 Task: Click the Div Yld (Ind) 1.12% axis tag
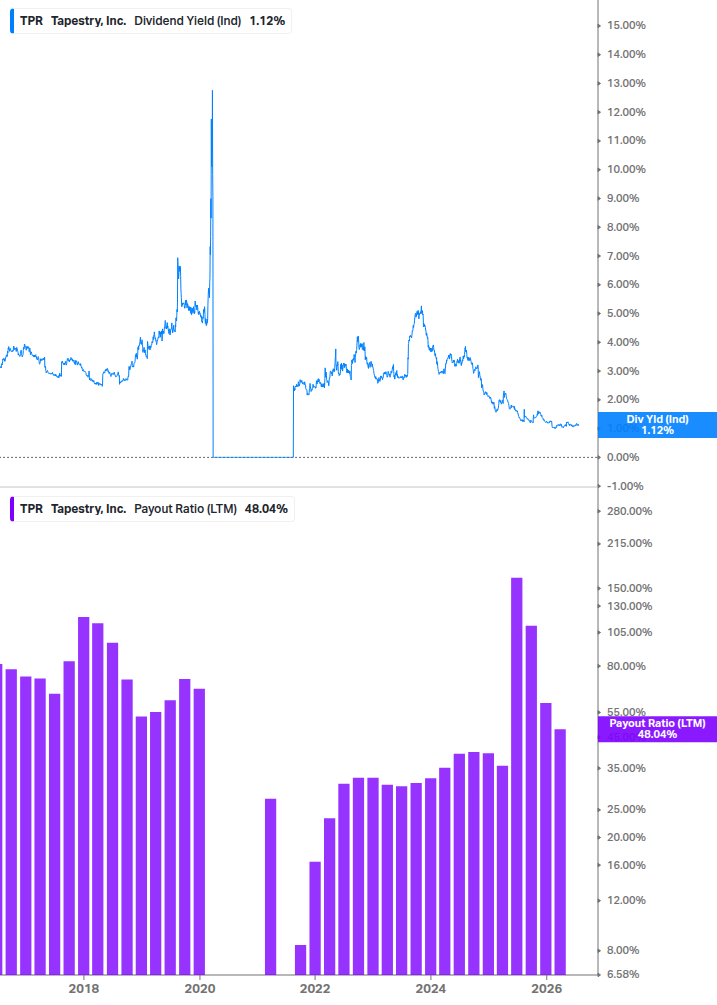(x=657, y=425)
